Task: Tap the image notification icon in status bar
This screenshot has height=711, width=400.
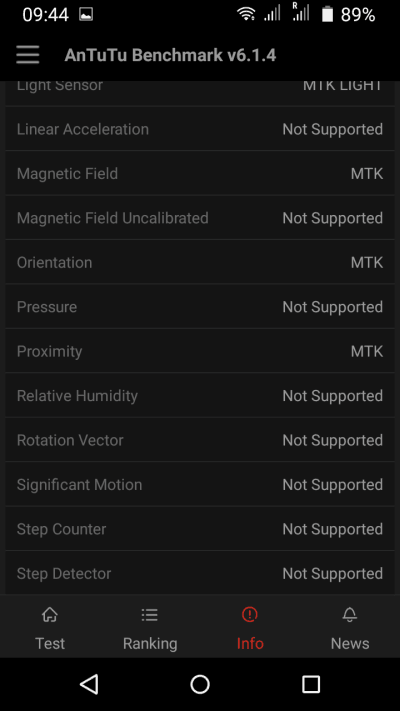Action: point(86,15)
